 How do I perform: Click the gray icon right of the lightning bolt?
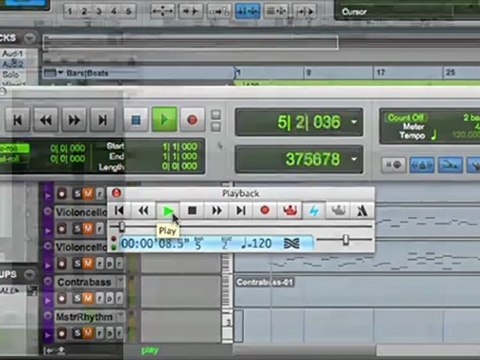[x=338, y=210]
